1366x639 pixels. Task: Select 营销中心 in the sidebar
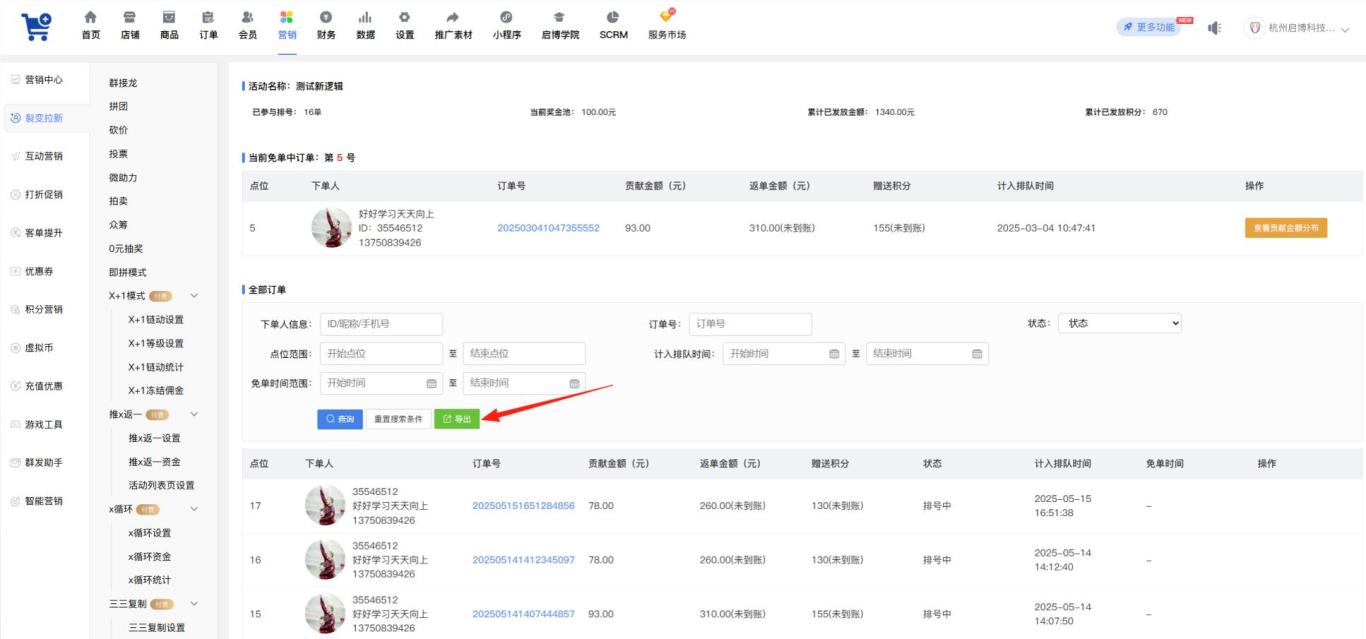coord(44,80)
